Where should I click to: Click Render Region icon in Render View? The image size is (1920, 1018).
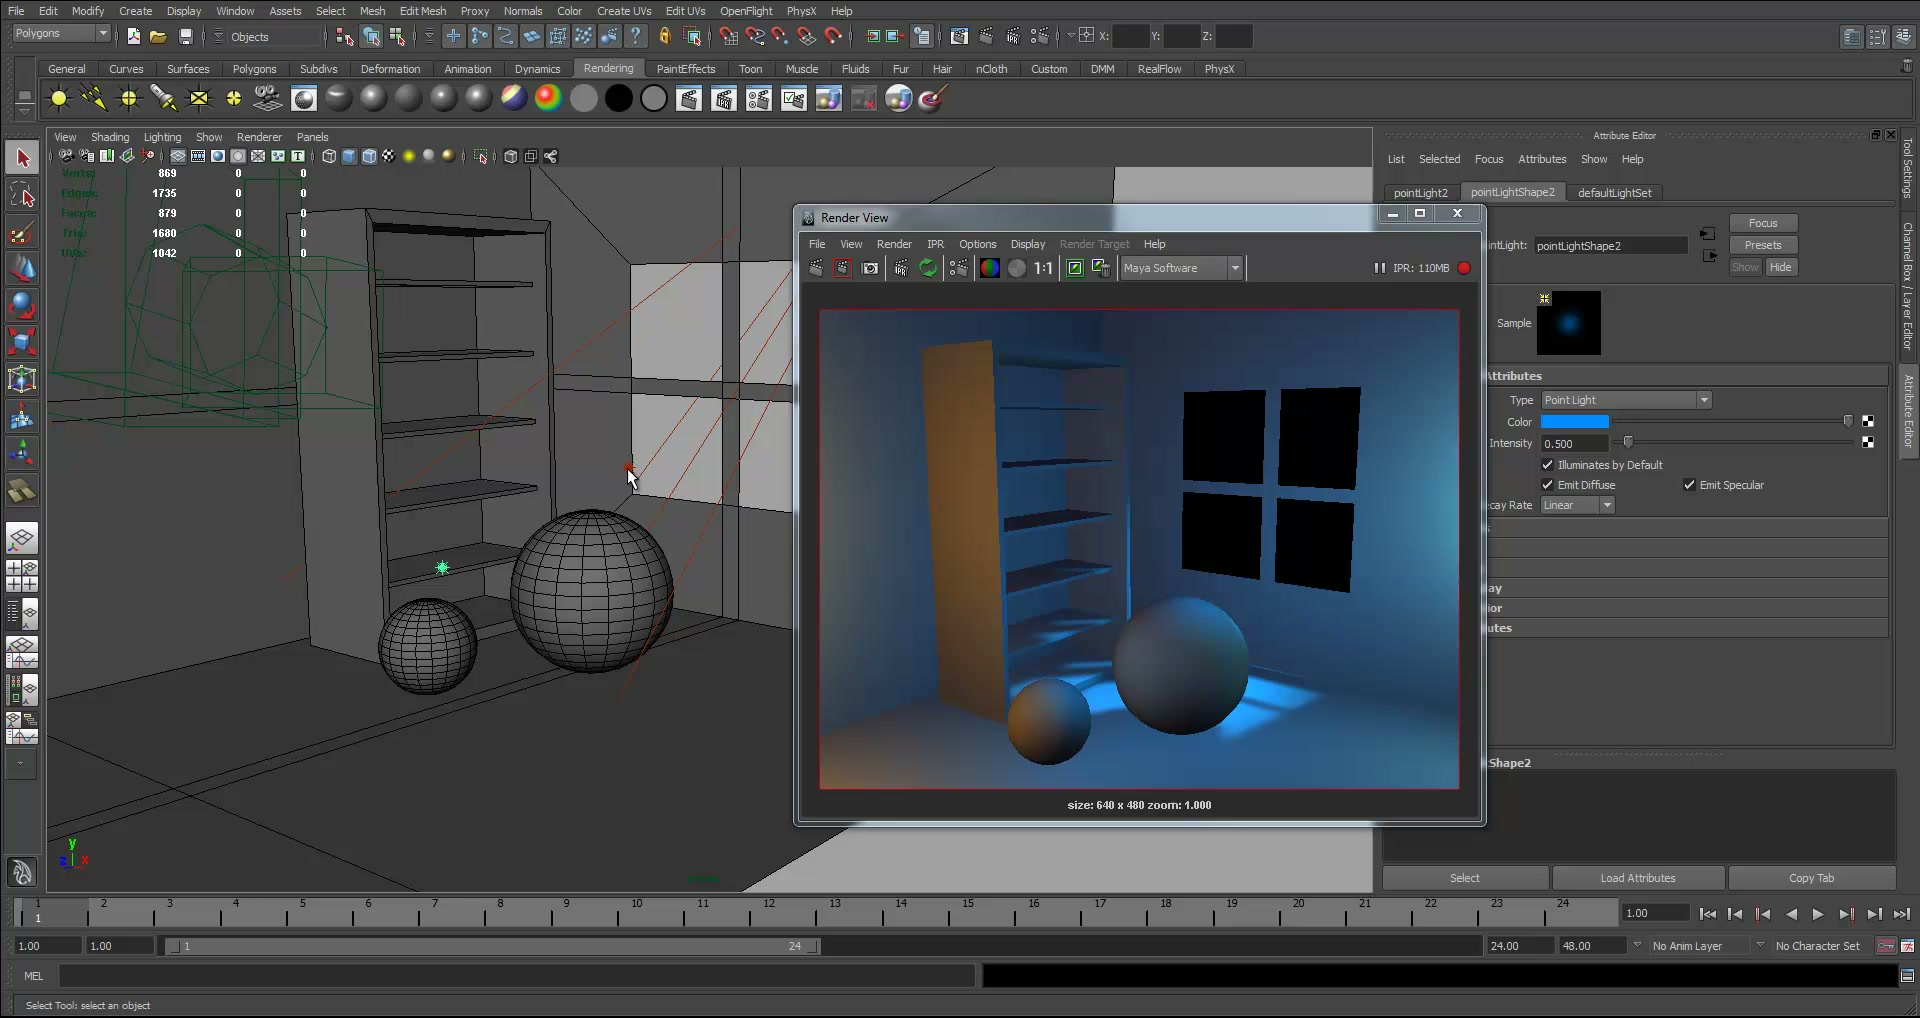pos(843,268)
